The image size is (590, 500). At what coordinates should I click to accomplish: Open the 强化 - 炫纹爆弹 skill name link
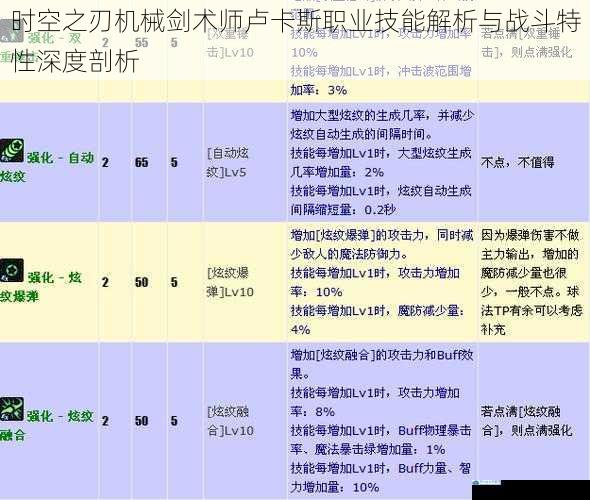(x=41, y=287)
